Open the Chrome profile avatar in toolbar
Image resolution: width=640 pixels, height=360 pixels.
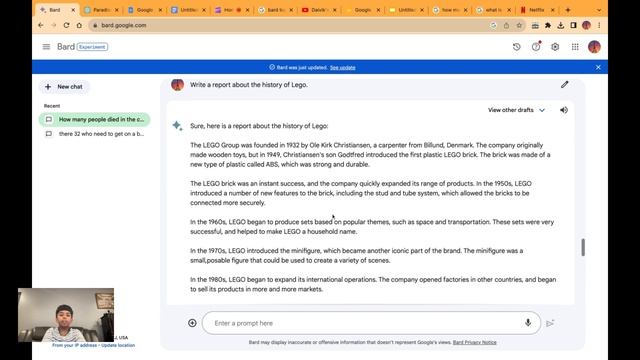point(587,25)
